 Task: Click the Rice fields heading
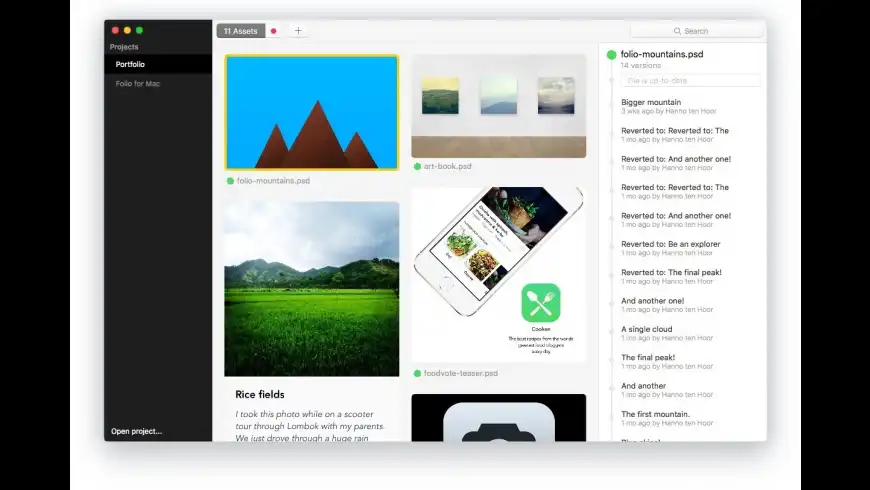260,395
